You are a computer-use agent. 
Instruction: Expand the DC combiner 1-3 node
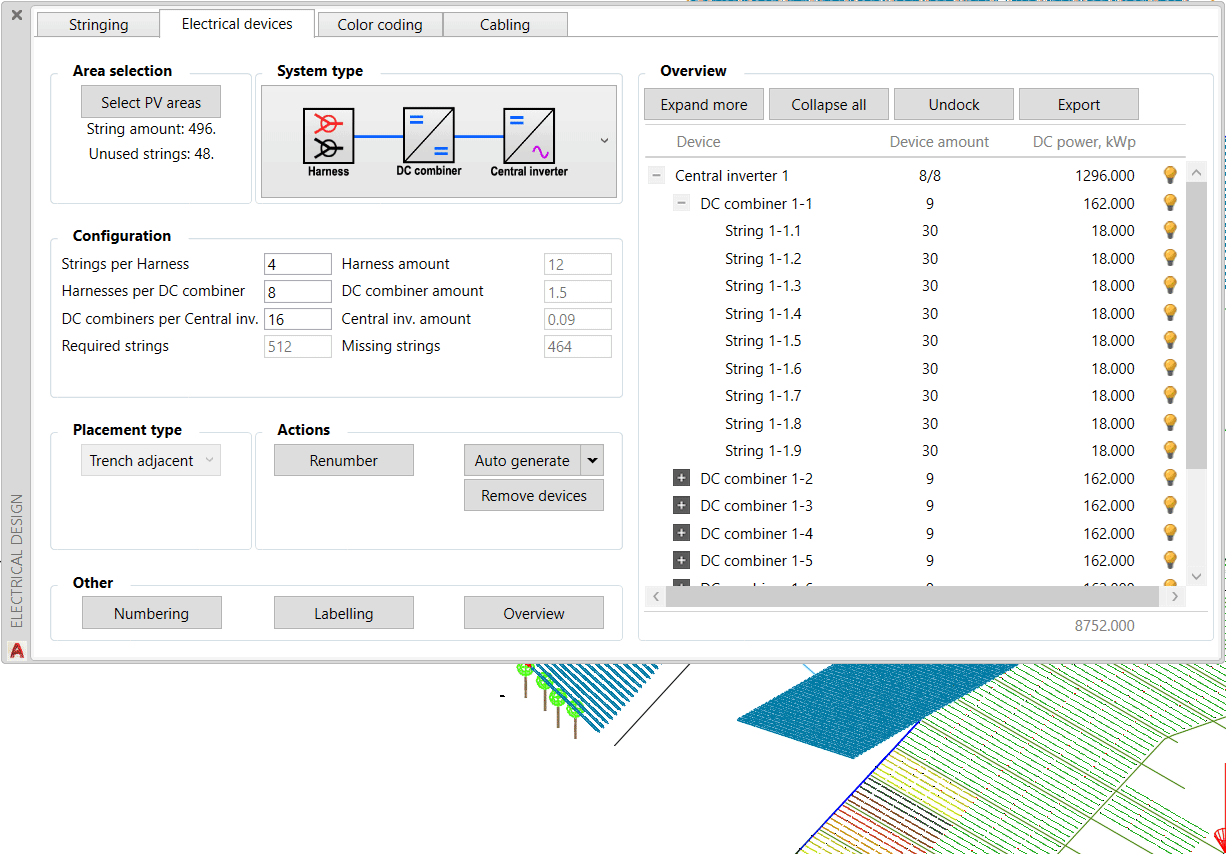[x=682, y=505]
